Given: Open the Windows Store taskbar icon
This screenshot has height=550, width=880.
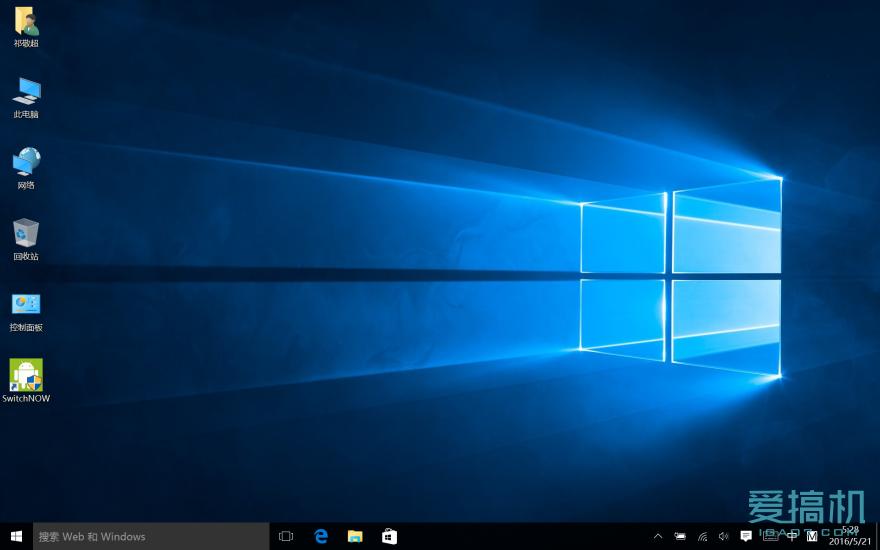Looking at the screenshot, I should pos(389,537).
